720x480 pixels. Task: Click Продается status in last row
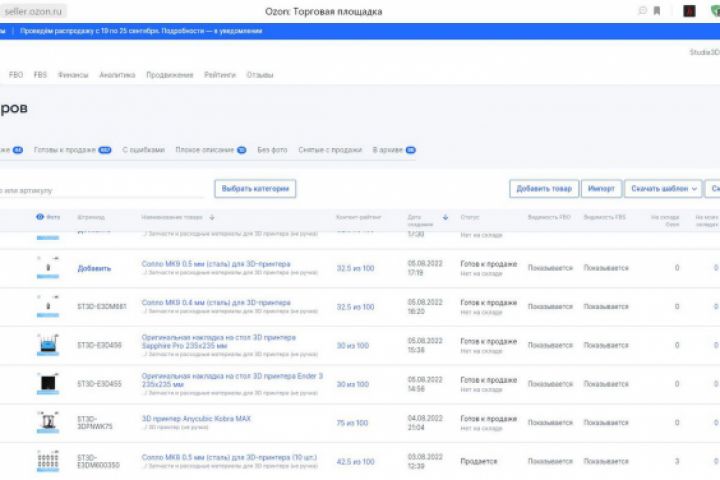pos(478,461)
